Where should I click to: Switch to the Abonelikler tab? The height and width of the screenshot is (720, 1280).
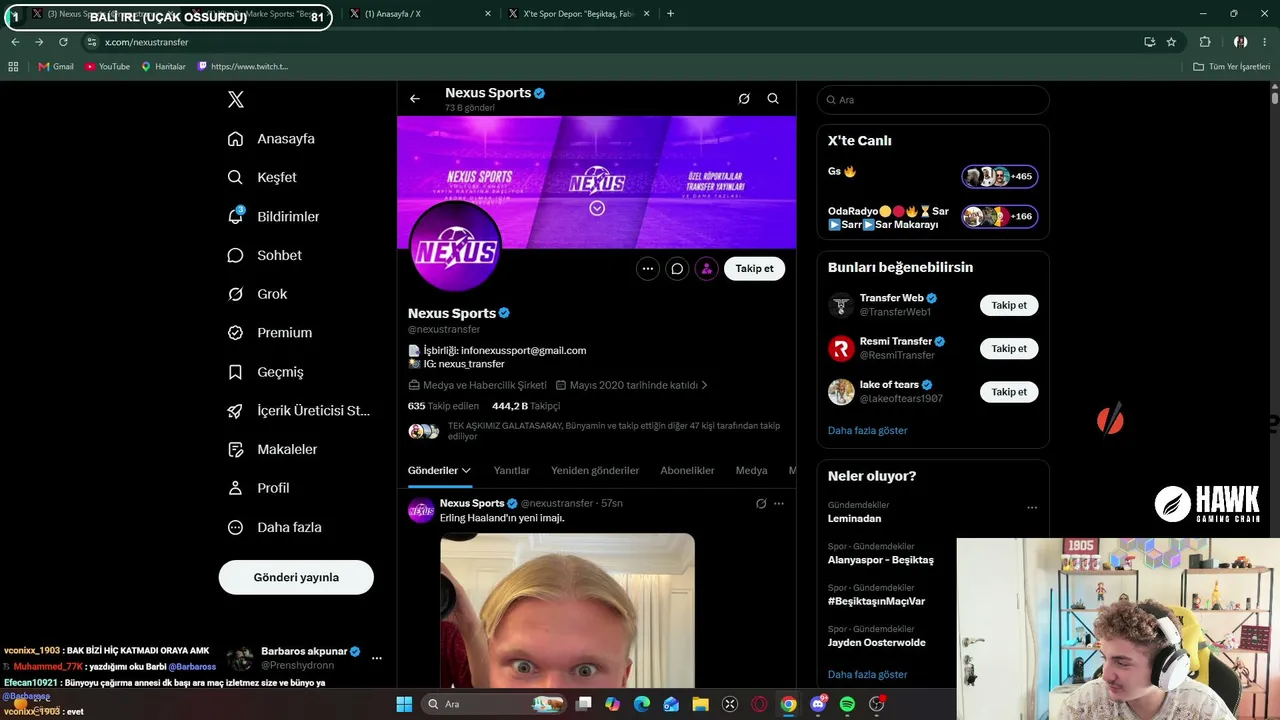point(688,470)
